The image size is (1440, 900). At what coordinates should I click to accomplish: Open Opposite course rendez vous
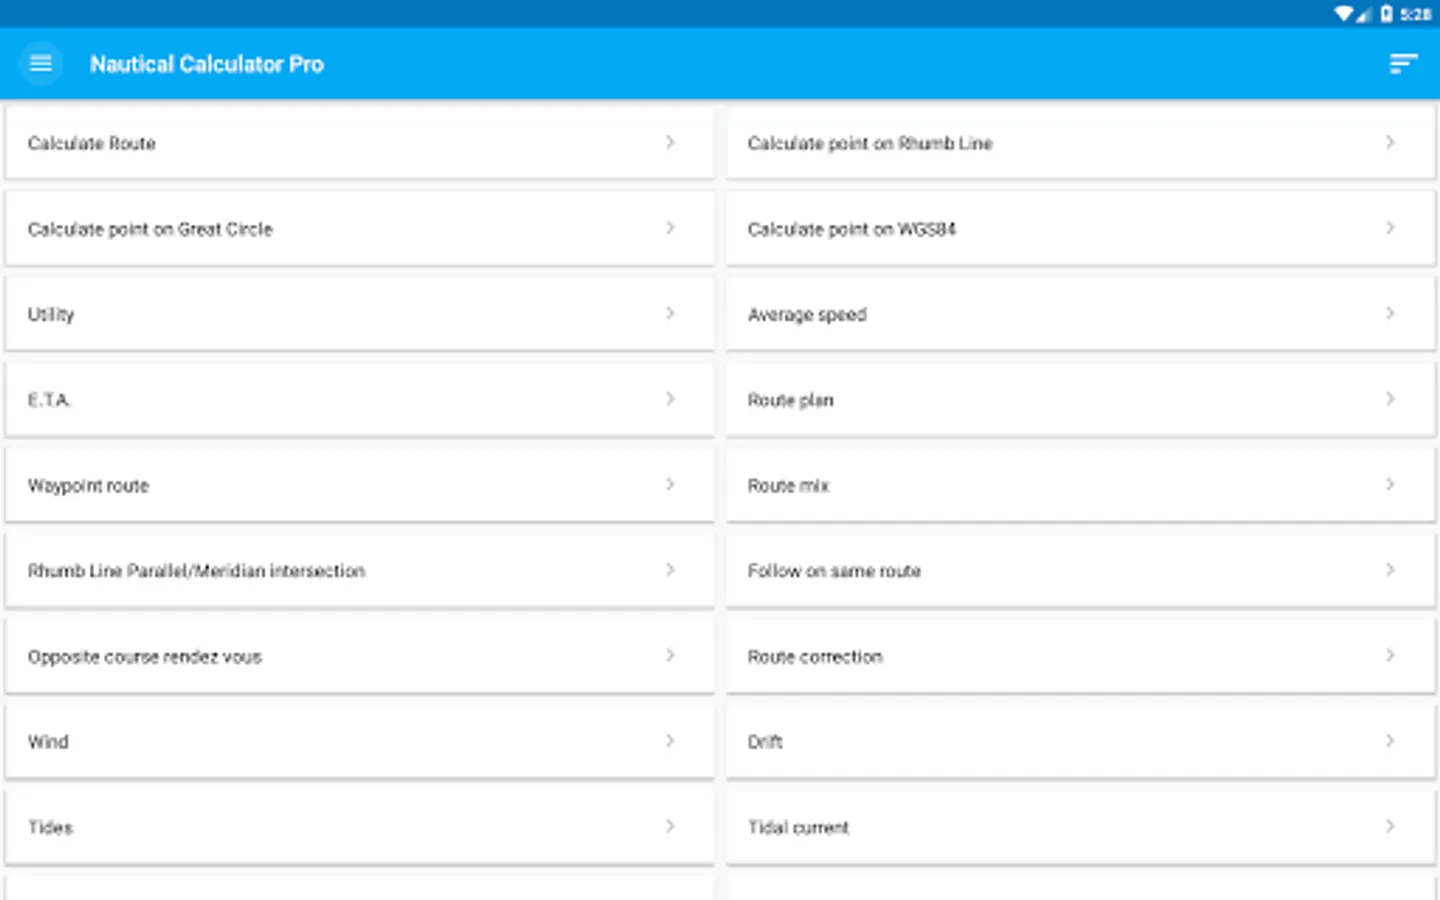click(145, 657)
